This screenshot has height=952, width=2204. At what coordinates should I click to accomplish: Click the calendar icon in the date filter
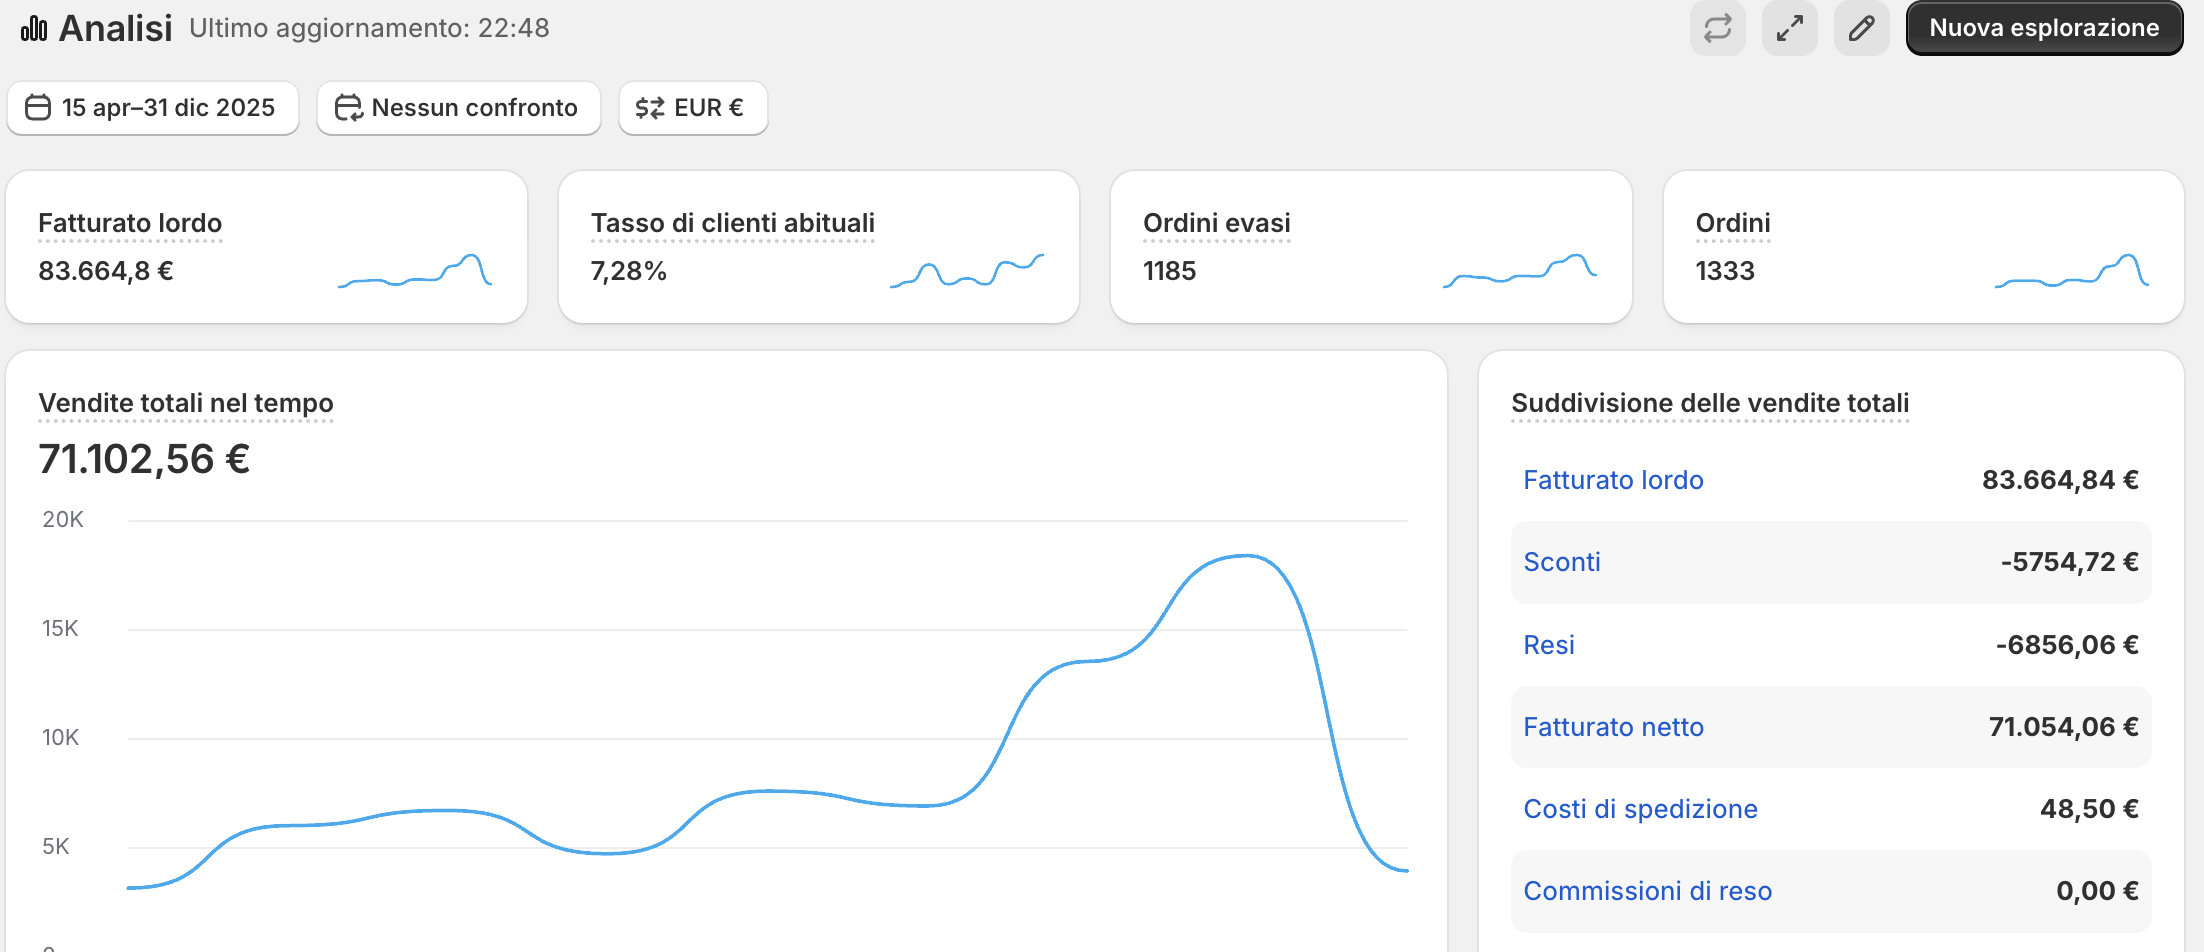click(x=39, y=107)
